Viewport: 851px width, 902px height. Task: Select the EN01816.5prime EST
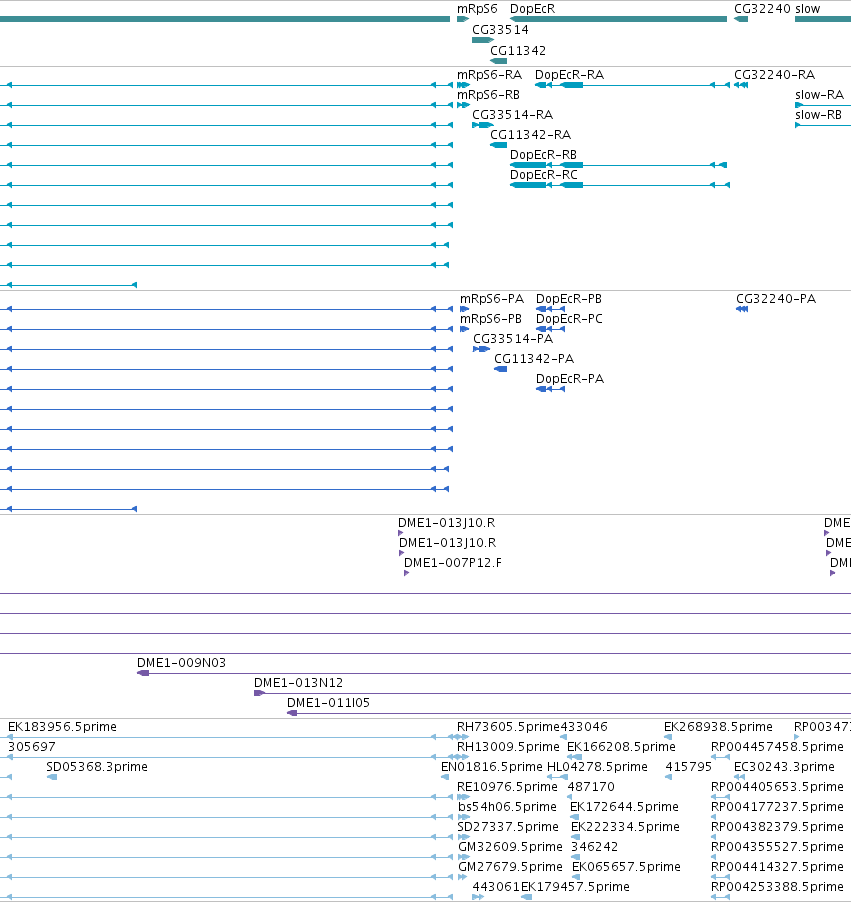click(x=445, y=777)
